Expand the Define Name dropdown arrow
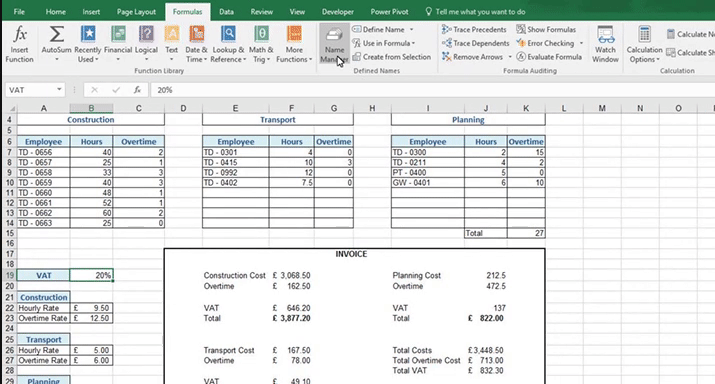The height and width of the screenshot is (384, 715). click(411, 30)
